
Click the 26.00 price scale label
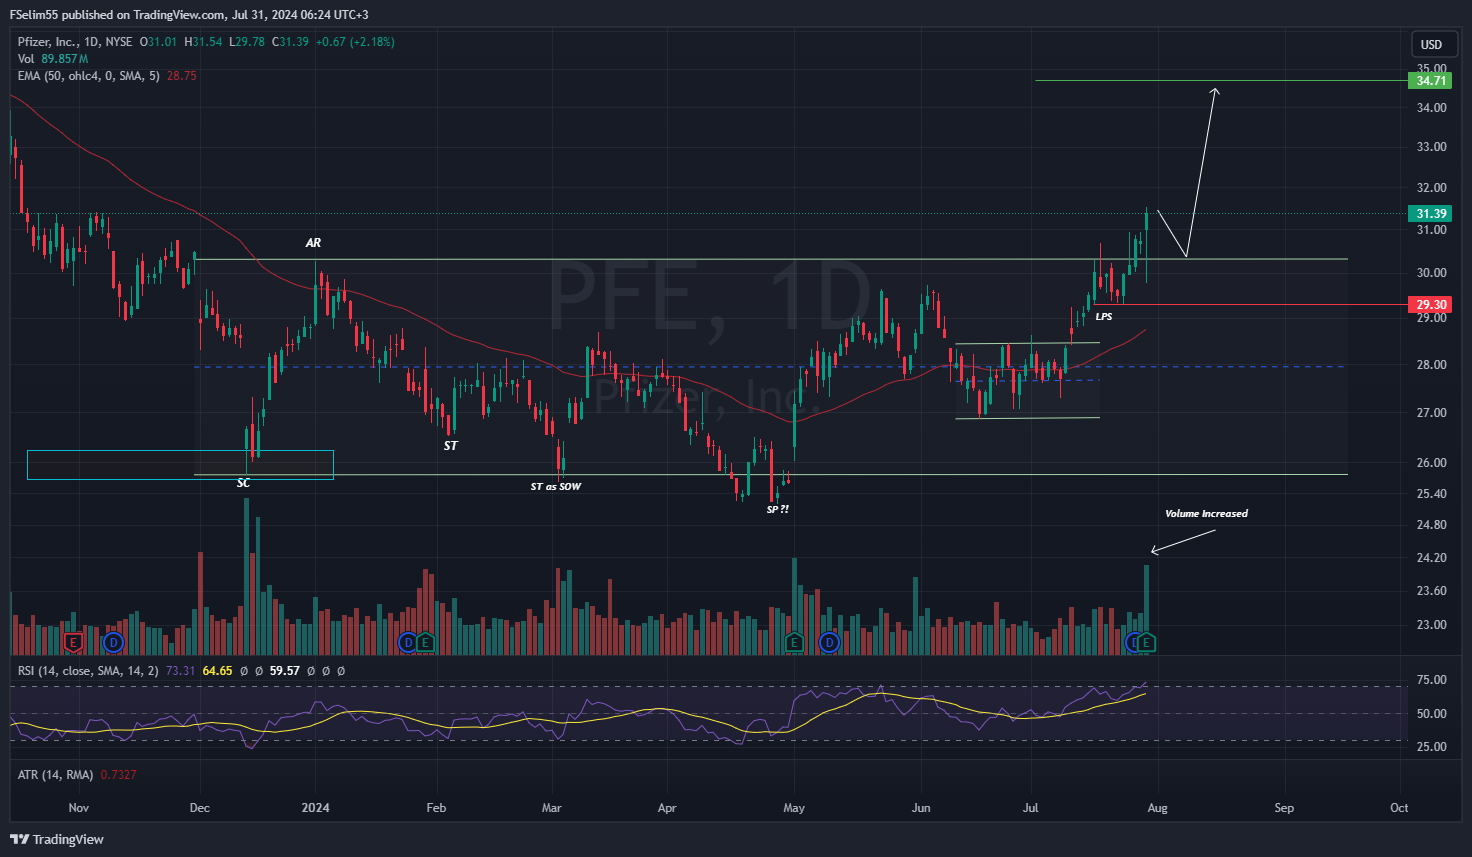[1431, 463]
